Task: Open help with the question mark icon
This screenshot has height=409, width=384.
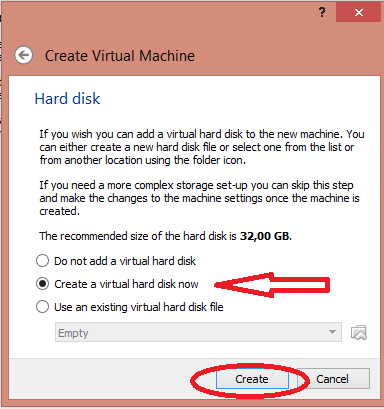Action: coord(322,12)
